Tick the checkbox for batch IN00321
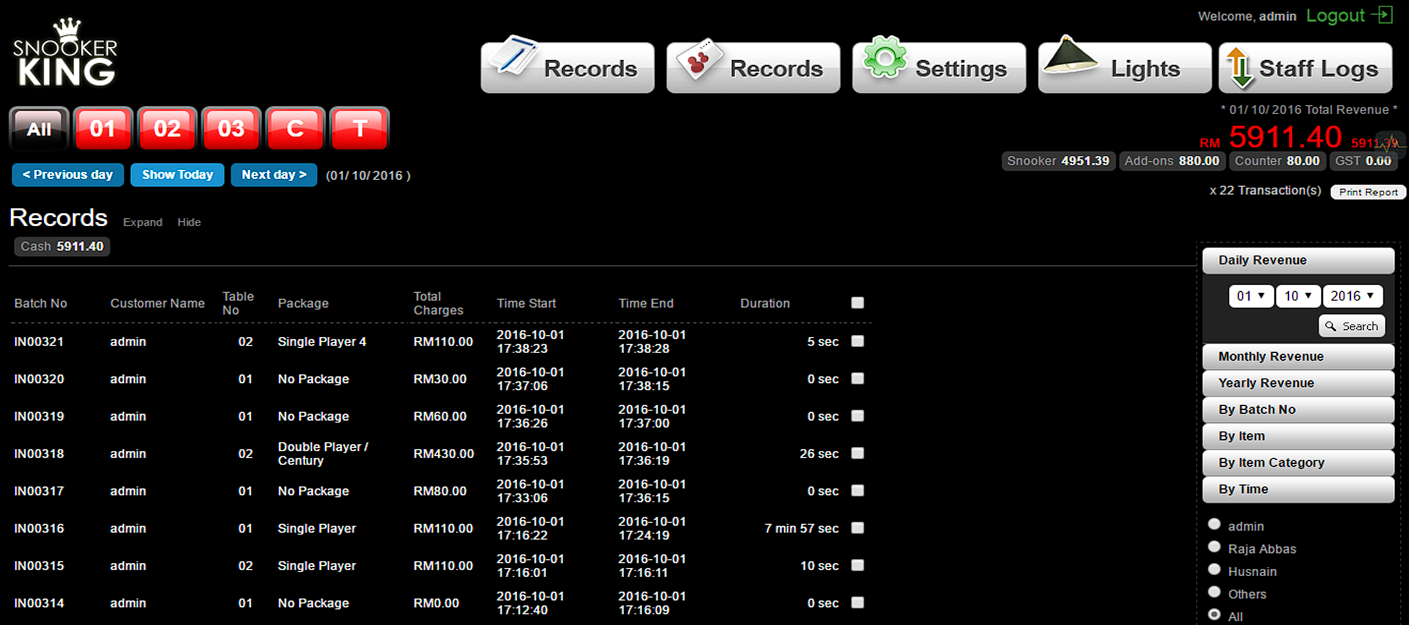1409x625 pixels. 857,341
